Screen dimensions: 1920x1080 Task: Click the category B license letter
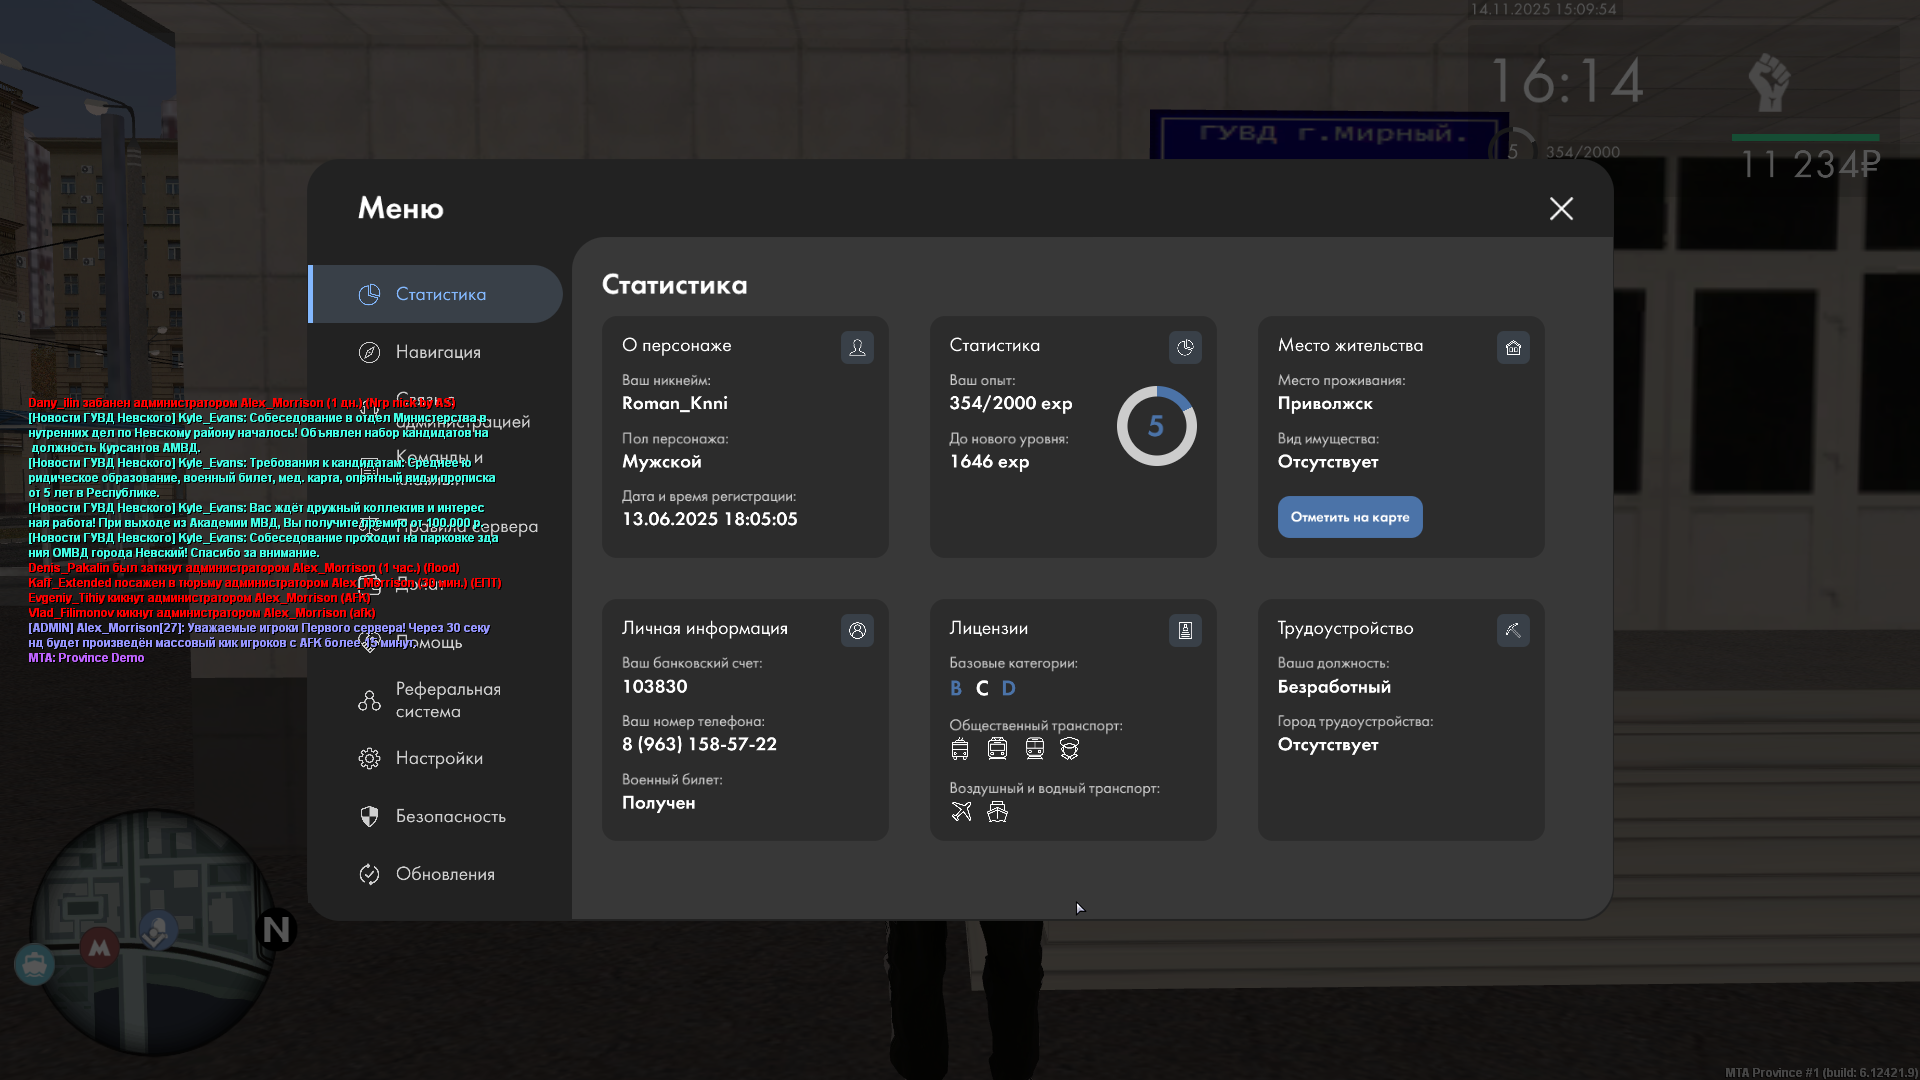click(956, 688)
